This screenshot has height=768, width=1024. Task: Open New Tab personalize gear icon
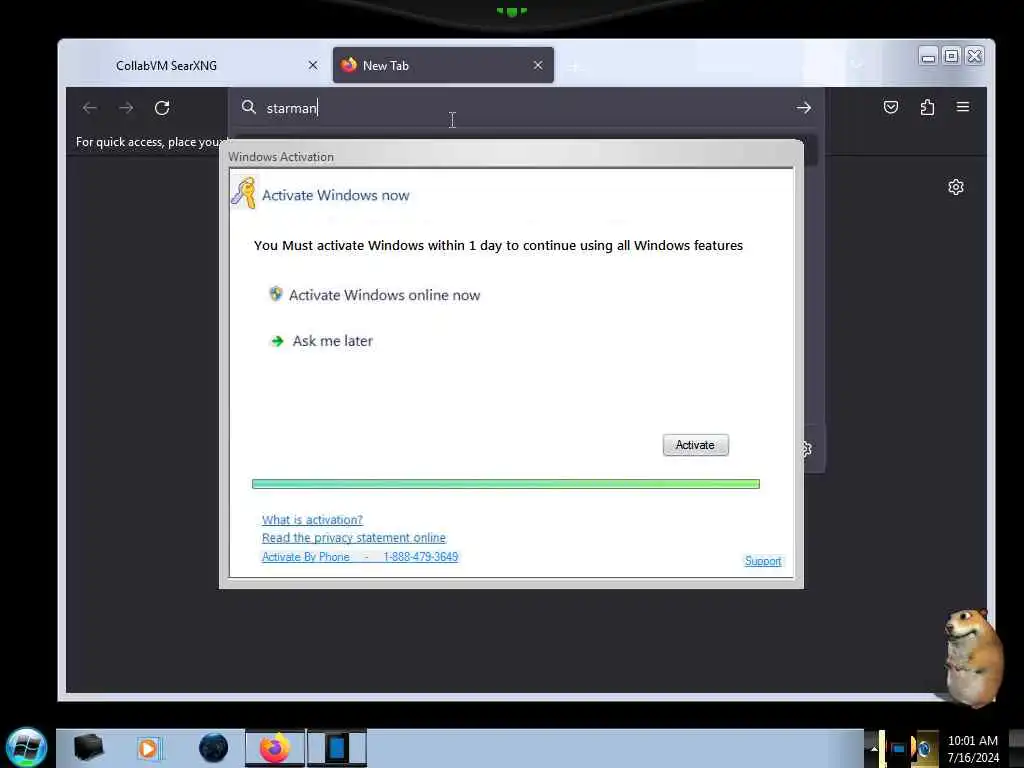[955, 187]
